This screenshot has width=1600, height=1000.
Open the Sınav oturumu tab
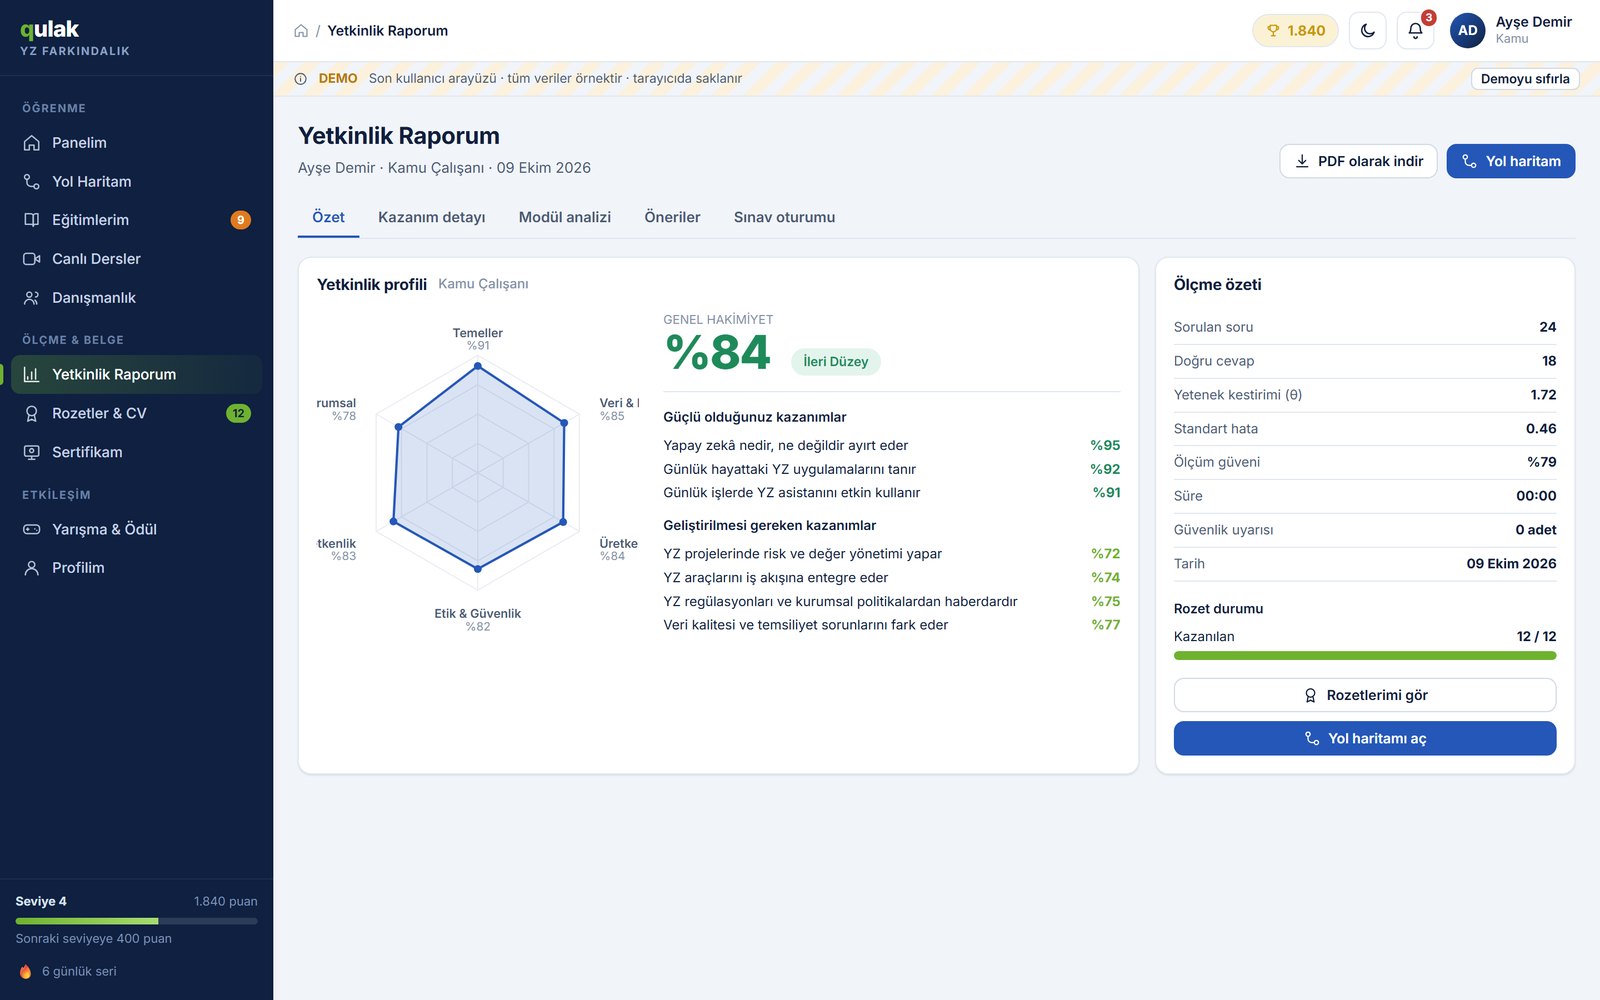coord(784,217)
